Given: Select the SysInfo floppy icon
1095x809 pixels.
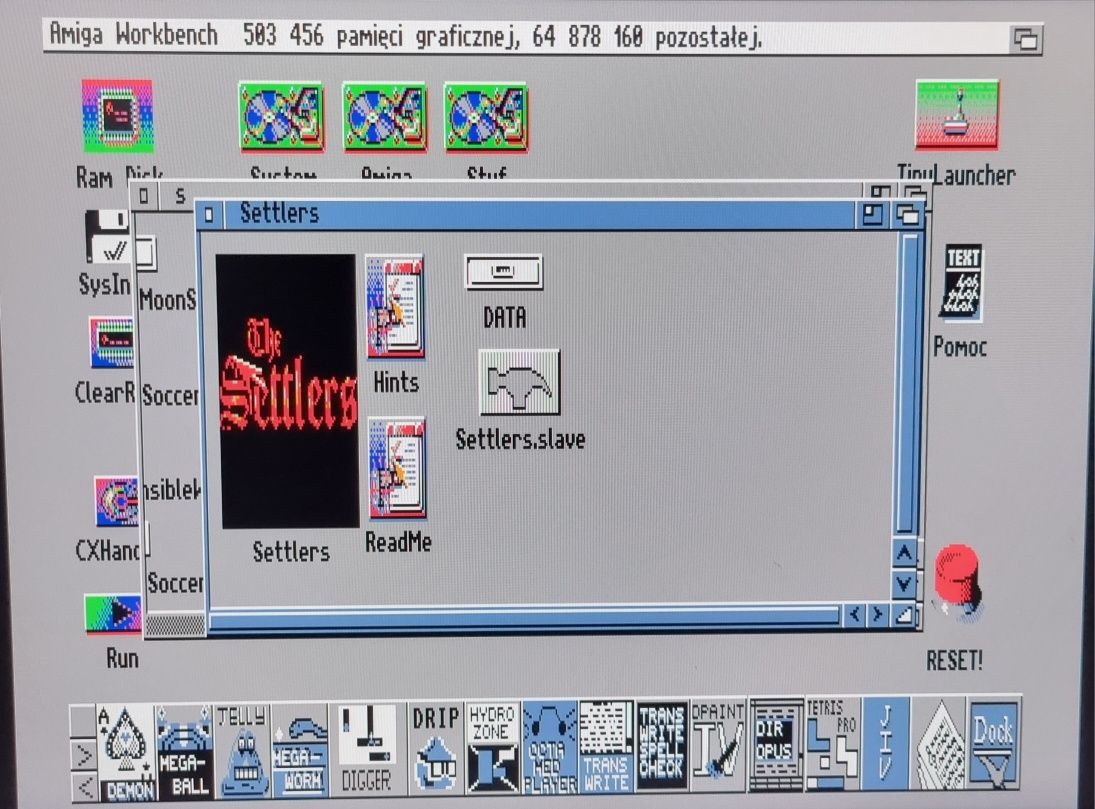Looking at the screenshot, I should [107, 238].
